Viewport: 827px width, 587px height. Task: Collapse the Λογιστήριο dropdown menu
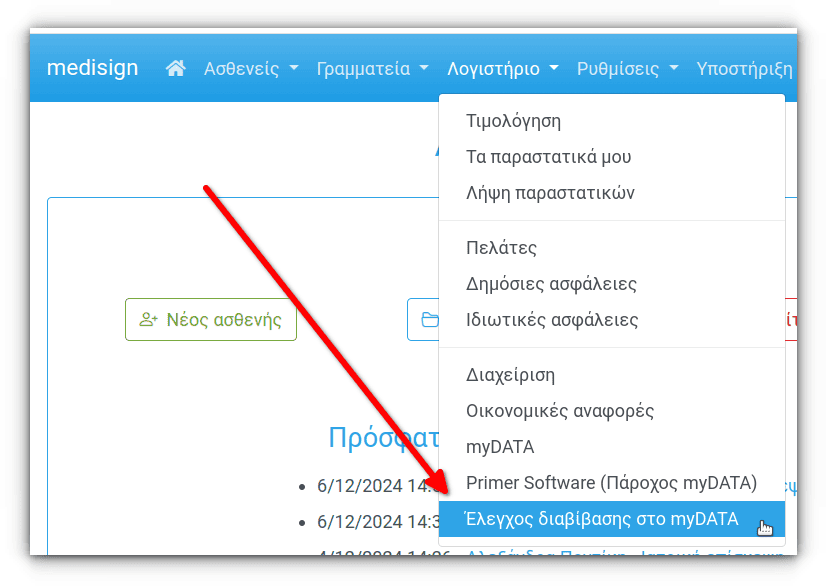click(x=503, y=69)
